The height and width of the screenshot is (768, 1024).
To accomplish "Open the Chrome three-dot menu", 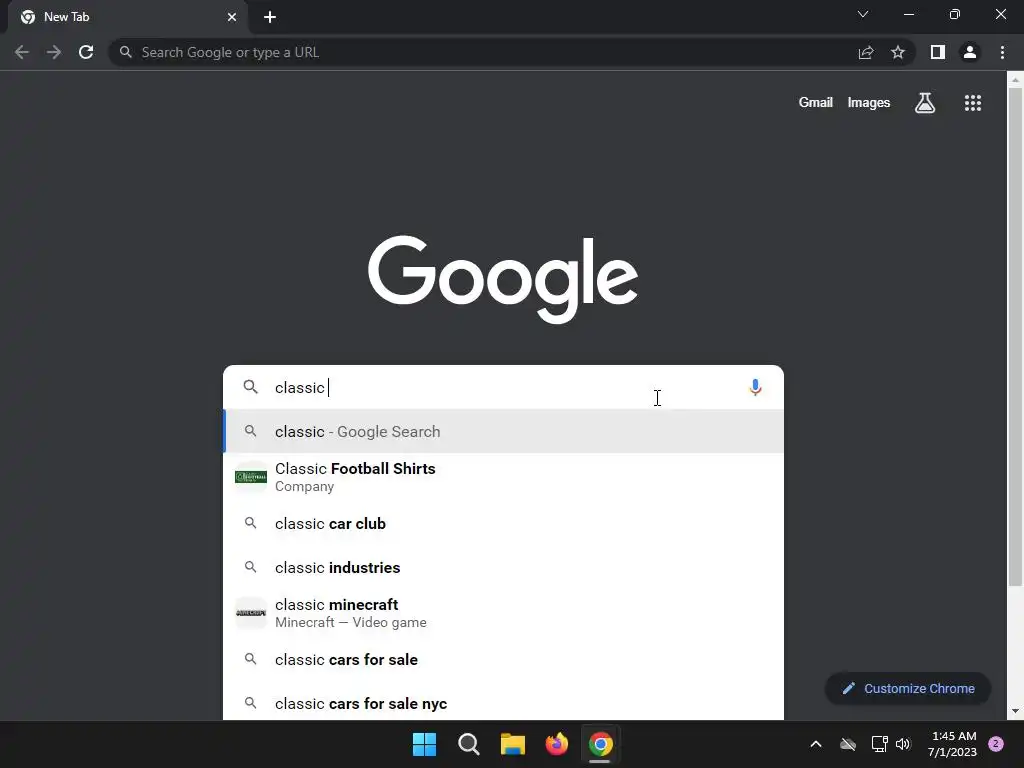I will point(1002,52).
